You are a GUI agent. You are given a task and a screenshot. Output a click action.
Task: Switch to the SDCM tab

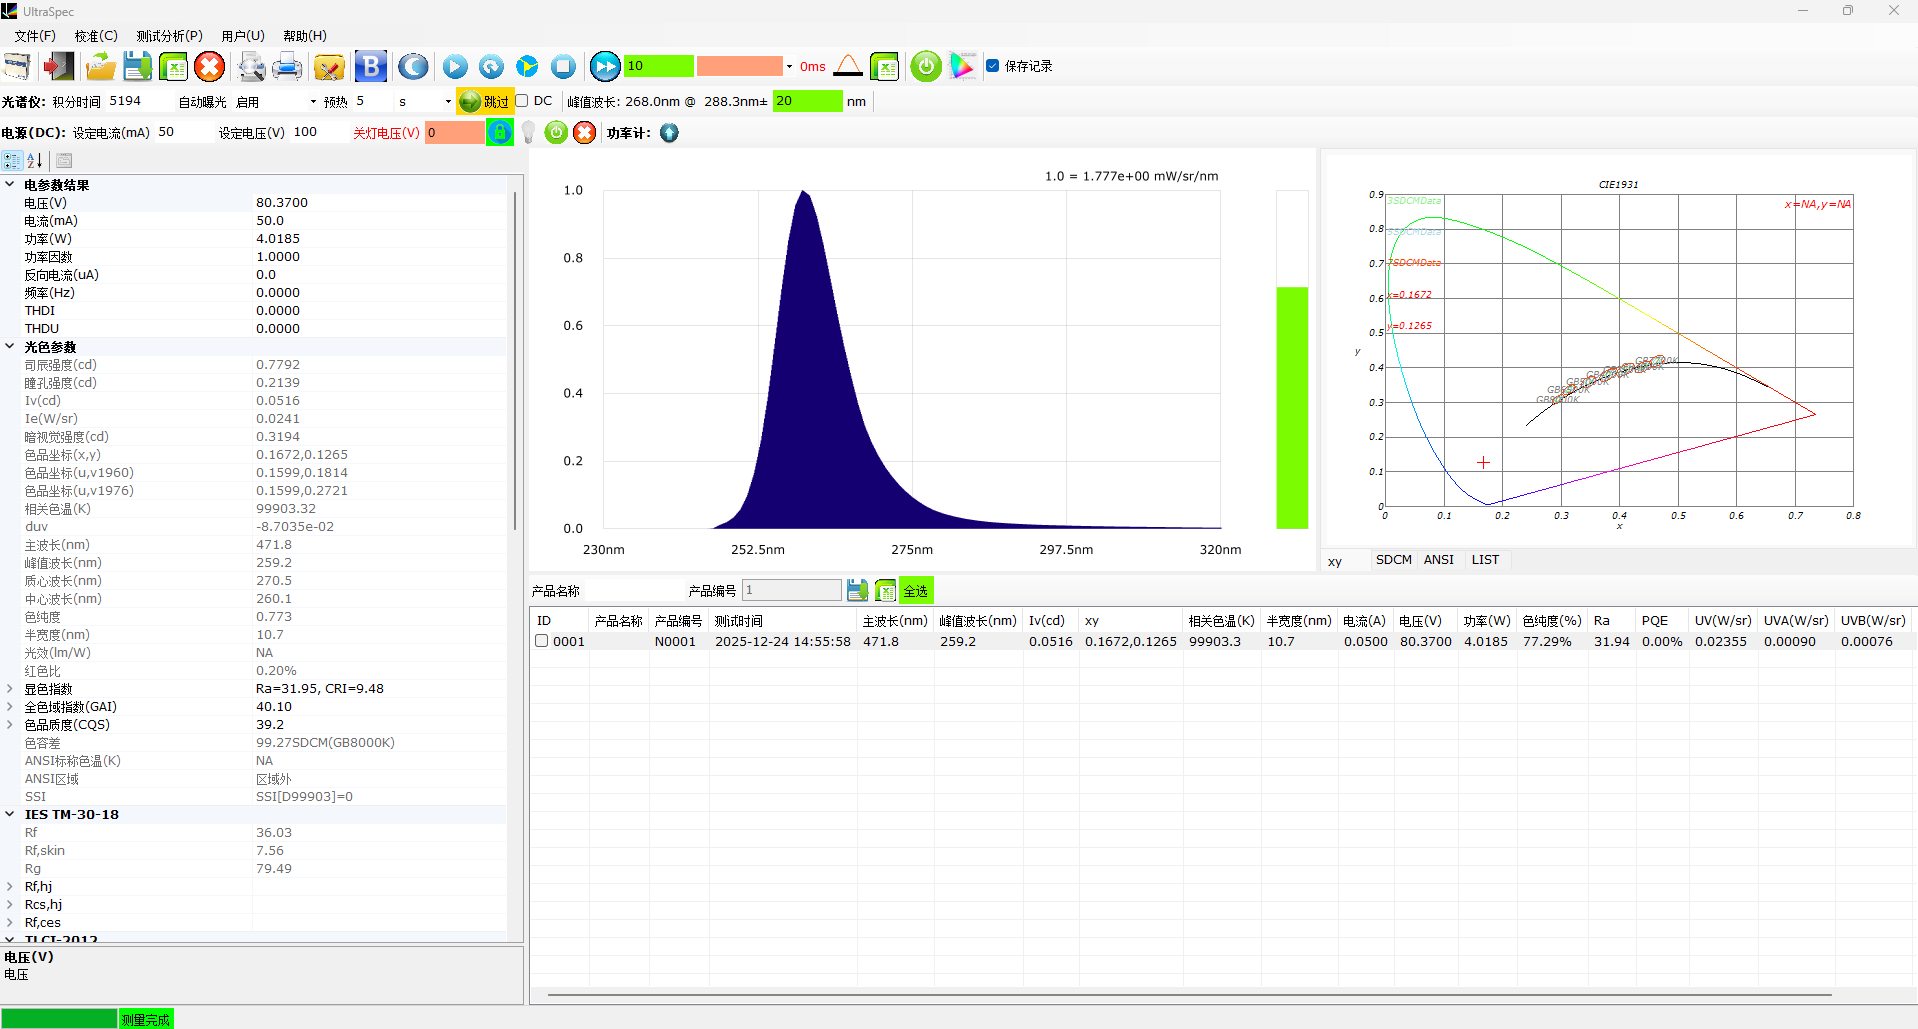point(1393,560)
